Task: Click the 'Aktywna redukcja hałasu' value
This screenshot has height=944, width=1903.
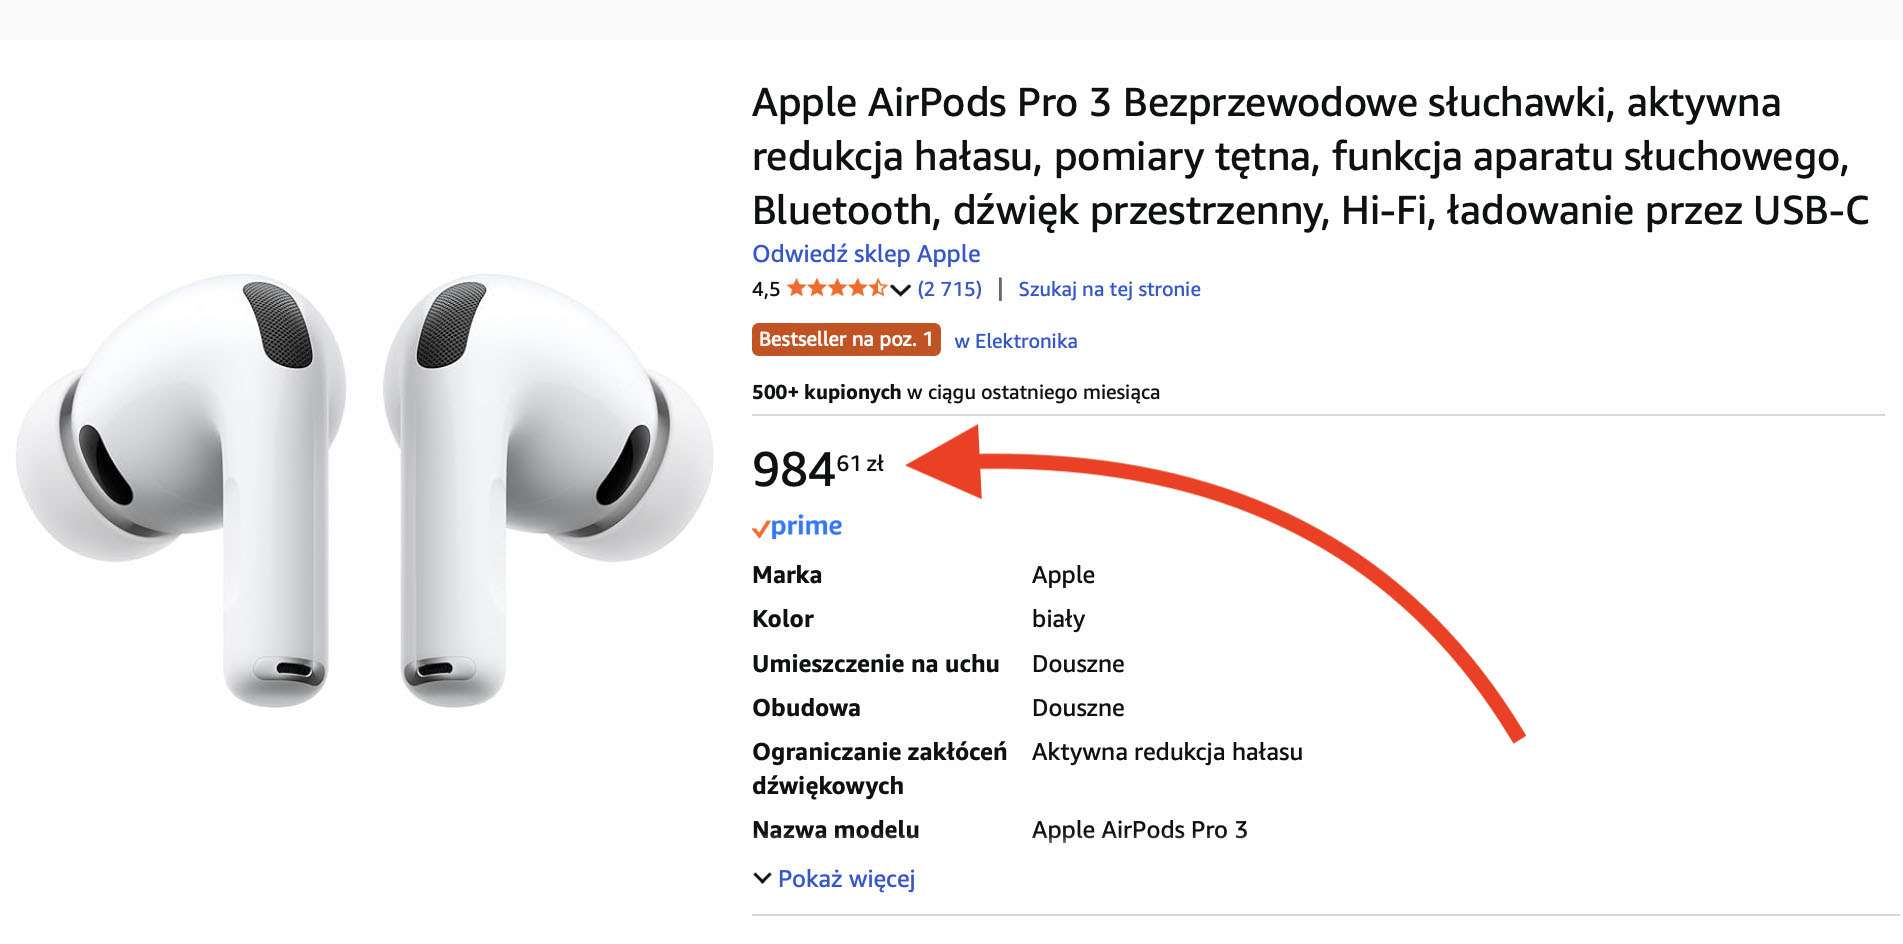Action: tap(1167, 752)
